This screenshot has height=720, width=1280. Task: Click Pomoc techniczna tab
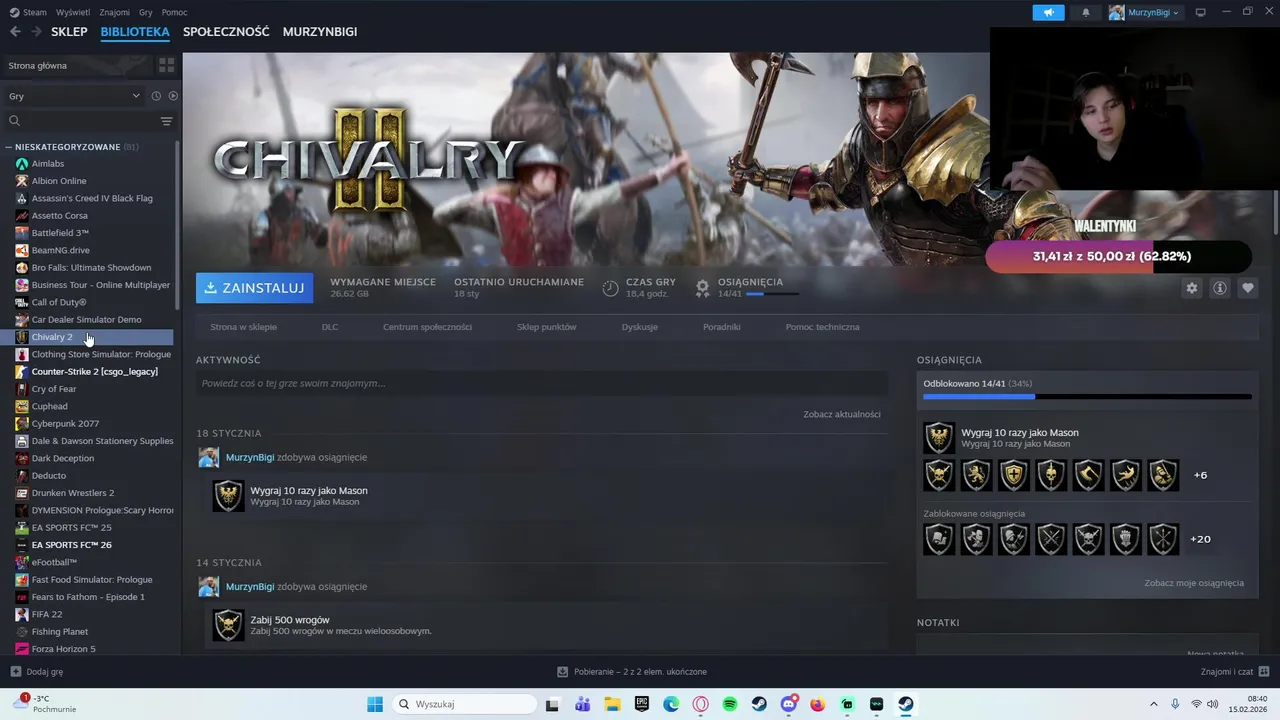click(822, 327)
